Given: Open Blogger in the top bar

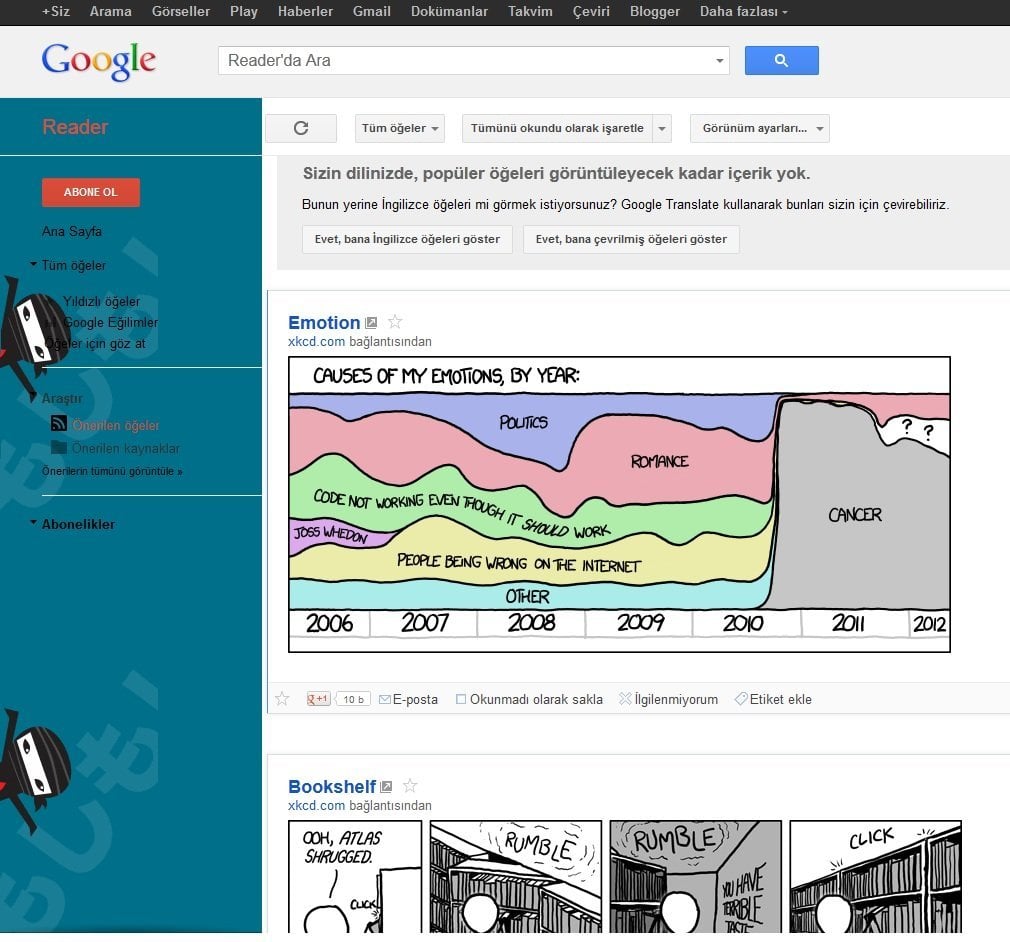Looking at the screenshot, I should tap(654, 12).
